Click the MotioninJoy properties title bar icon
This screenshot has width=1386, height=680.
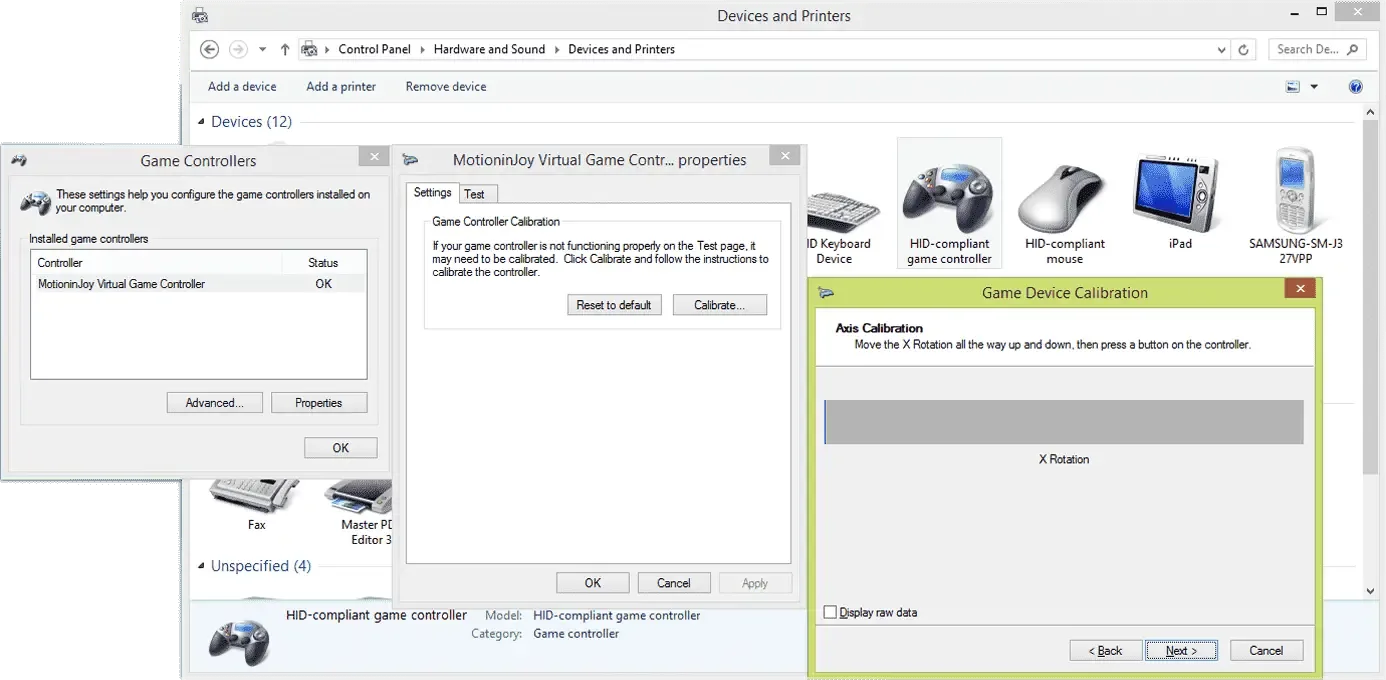tap(410, 160)
